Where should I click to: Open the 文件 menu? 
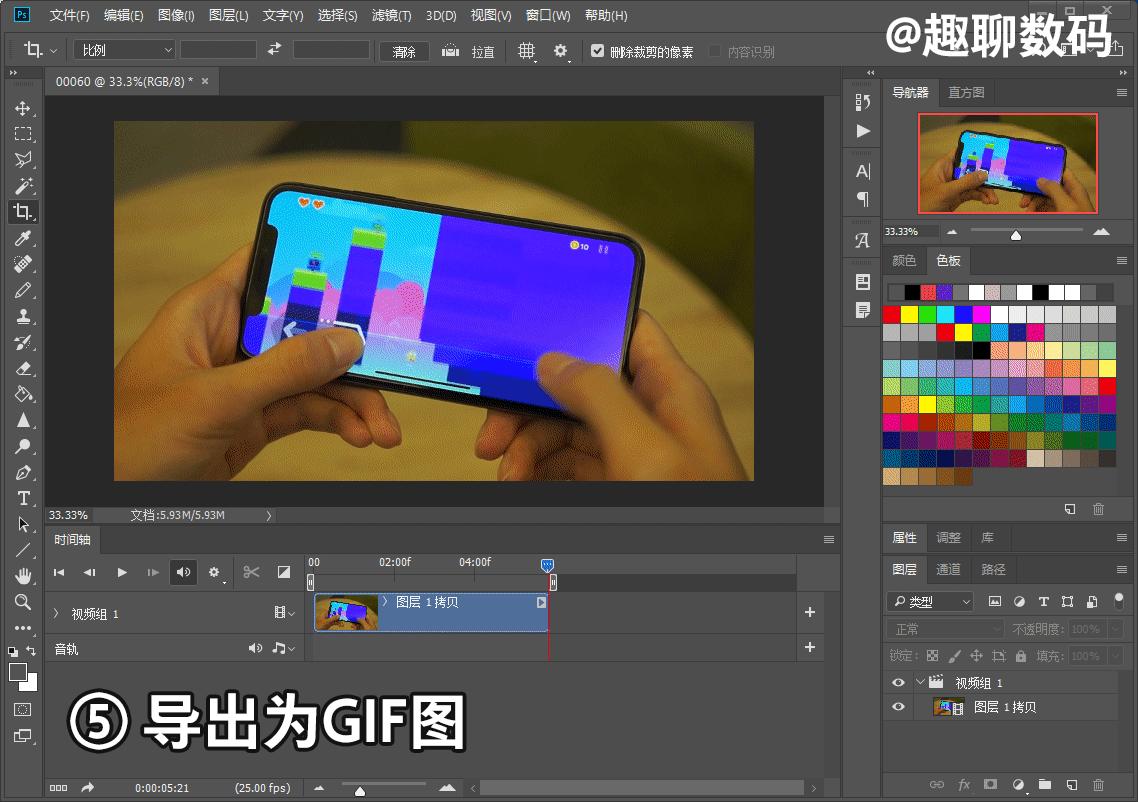(x=68, y=15)
